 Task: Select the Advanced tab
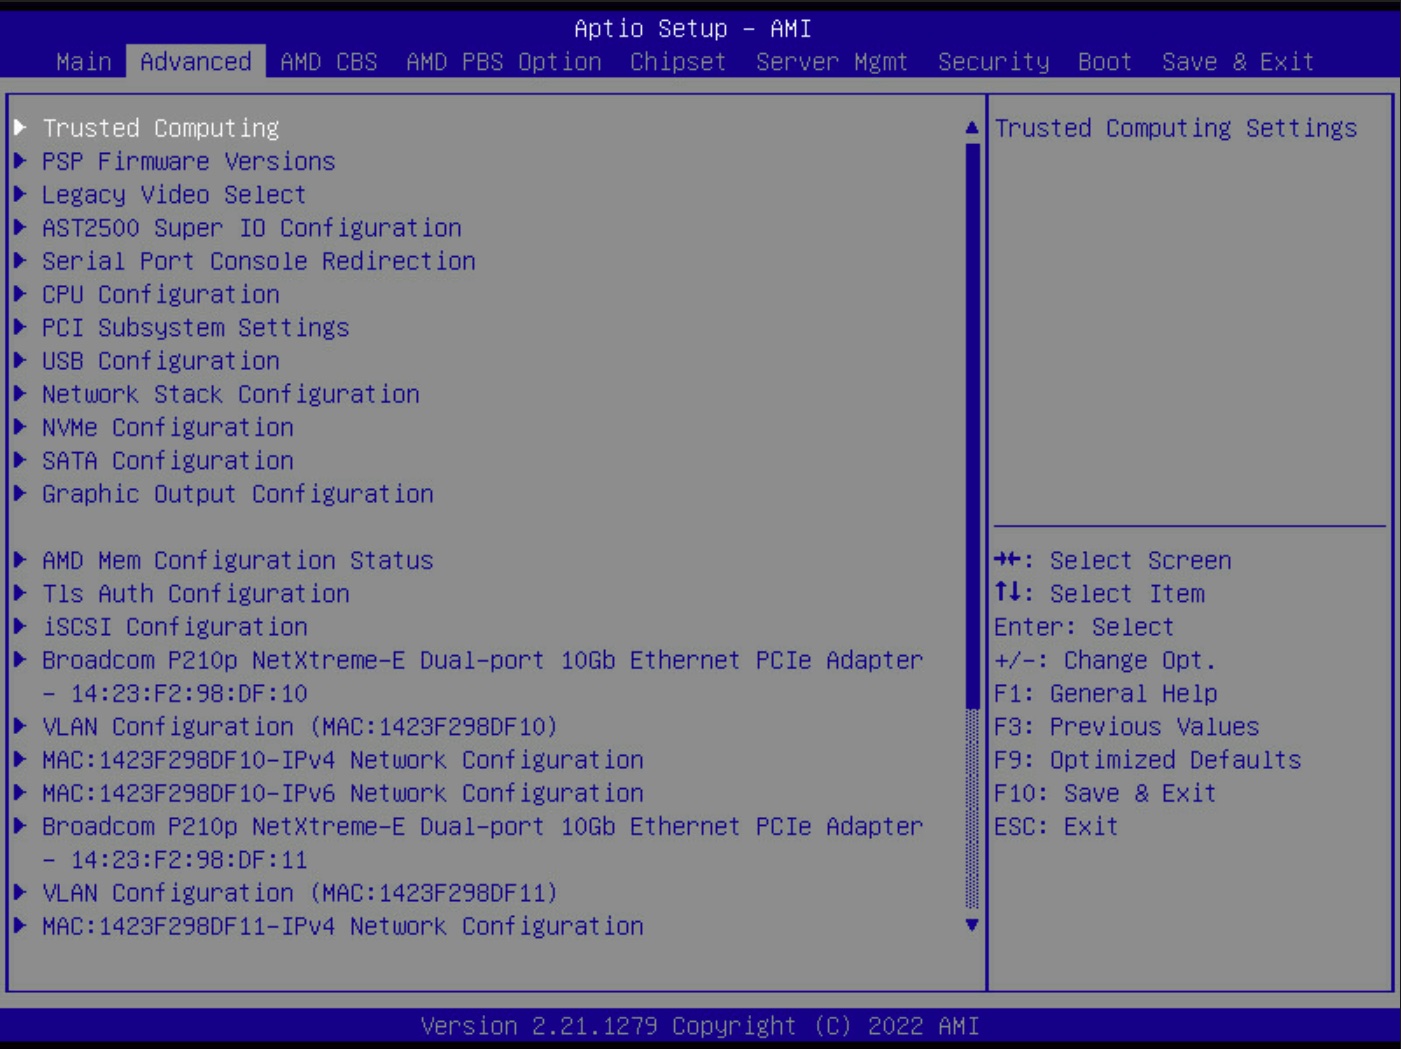click(196, 62)
